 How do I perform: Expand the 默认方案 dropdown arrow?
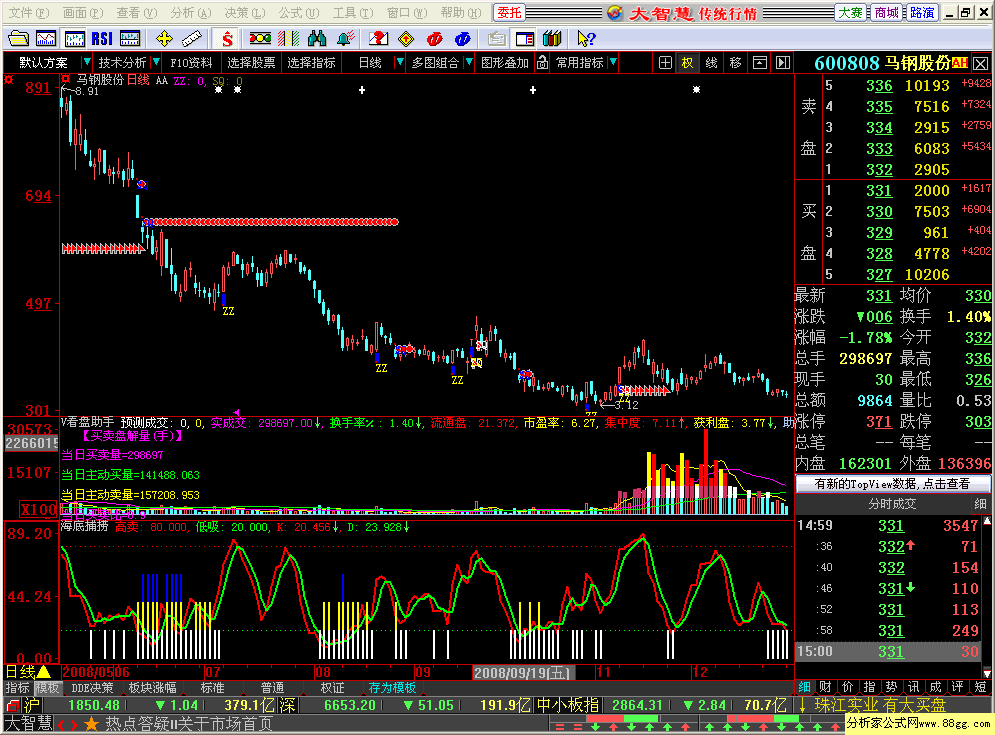click(x=87, y=62)
